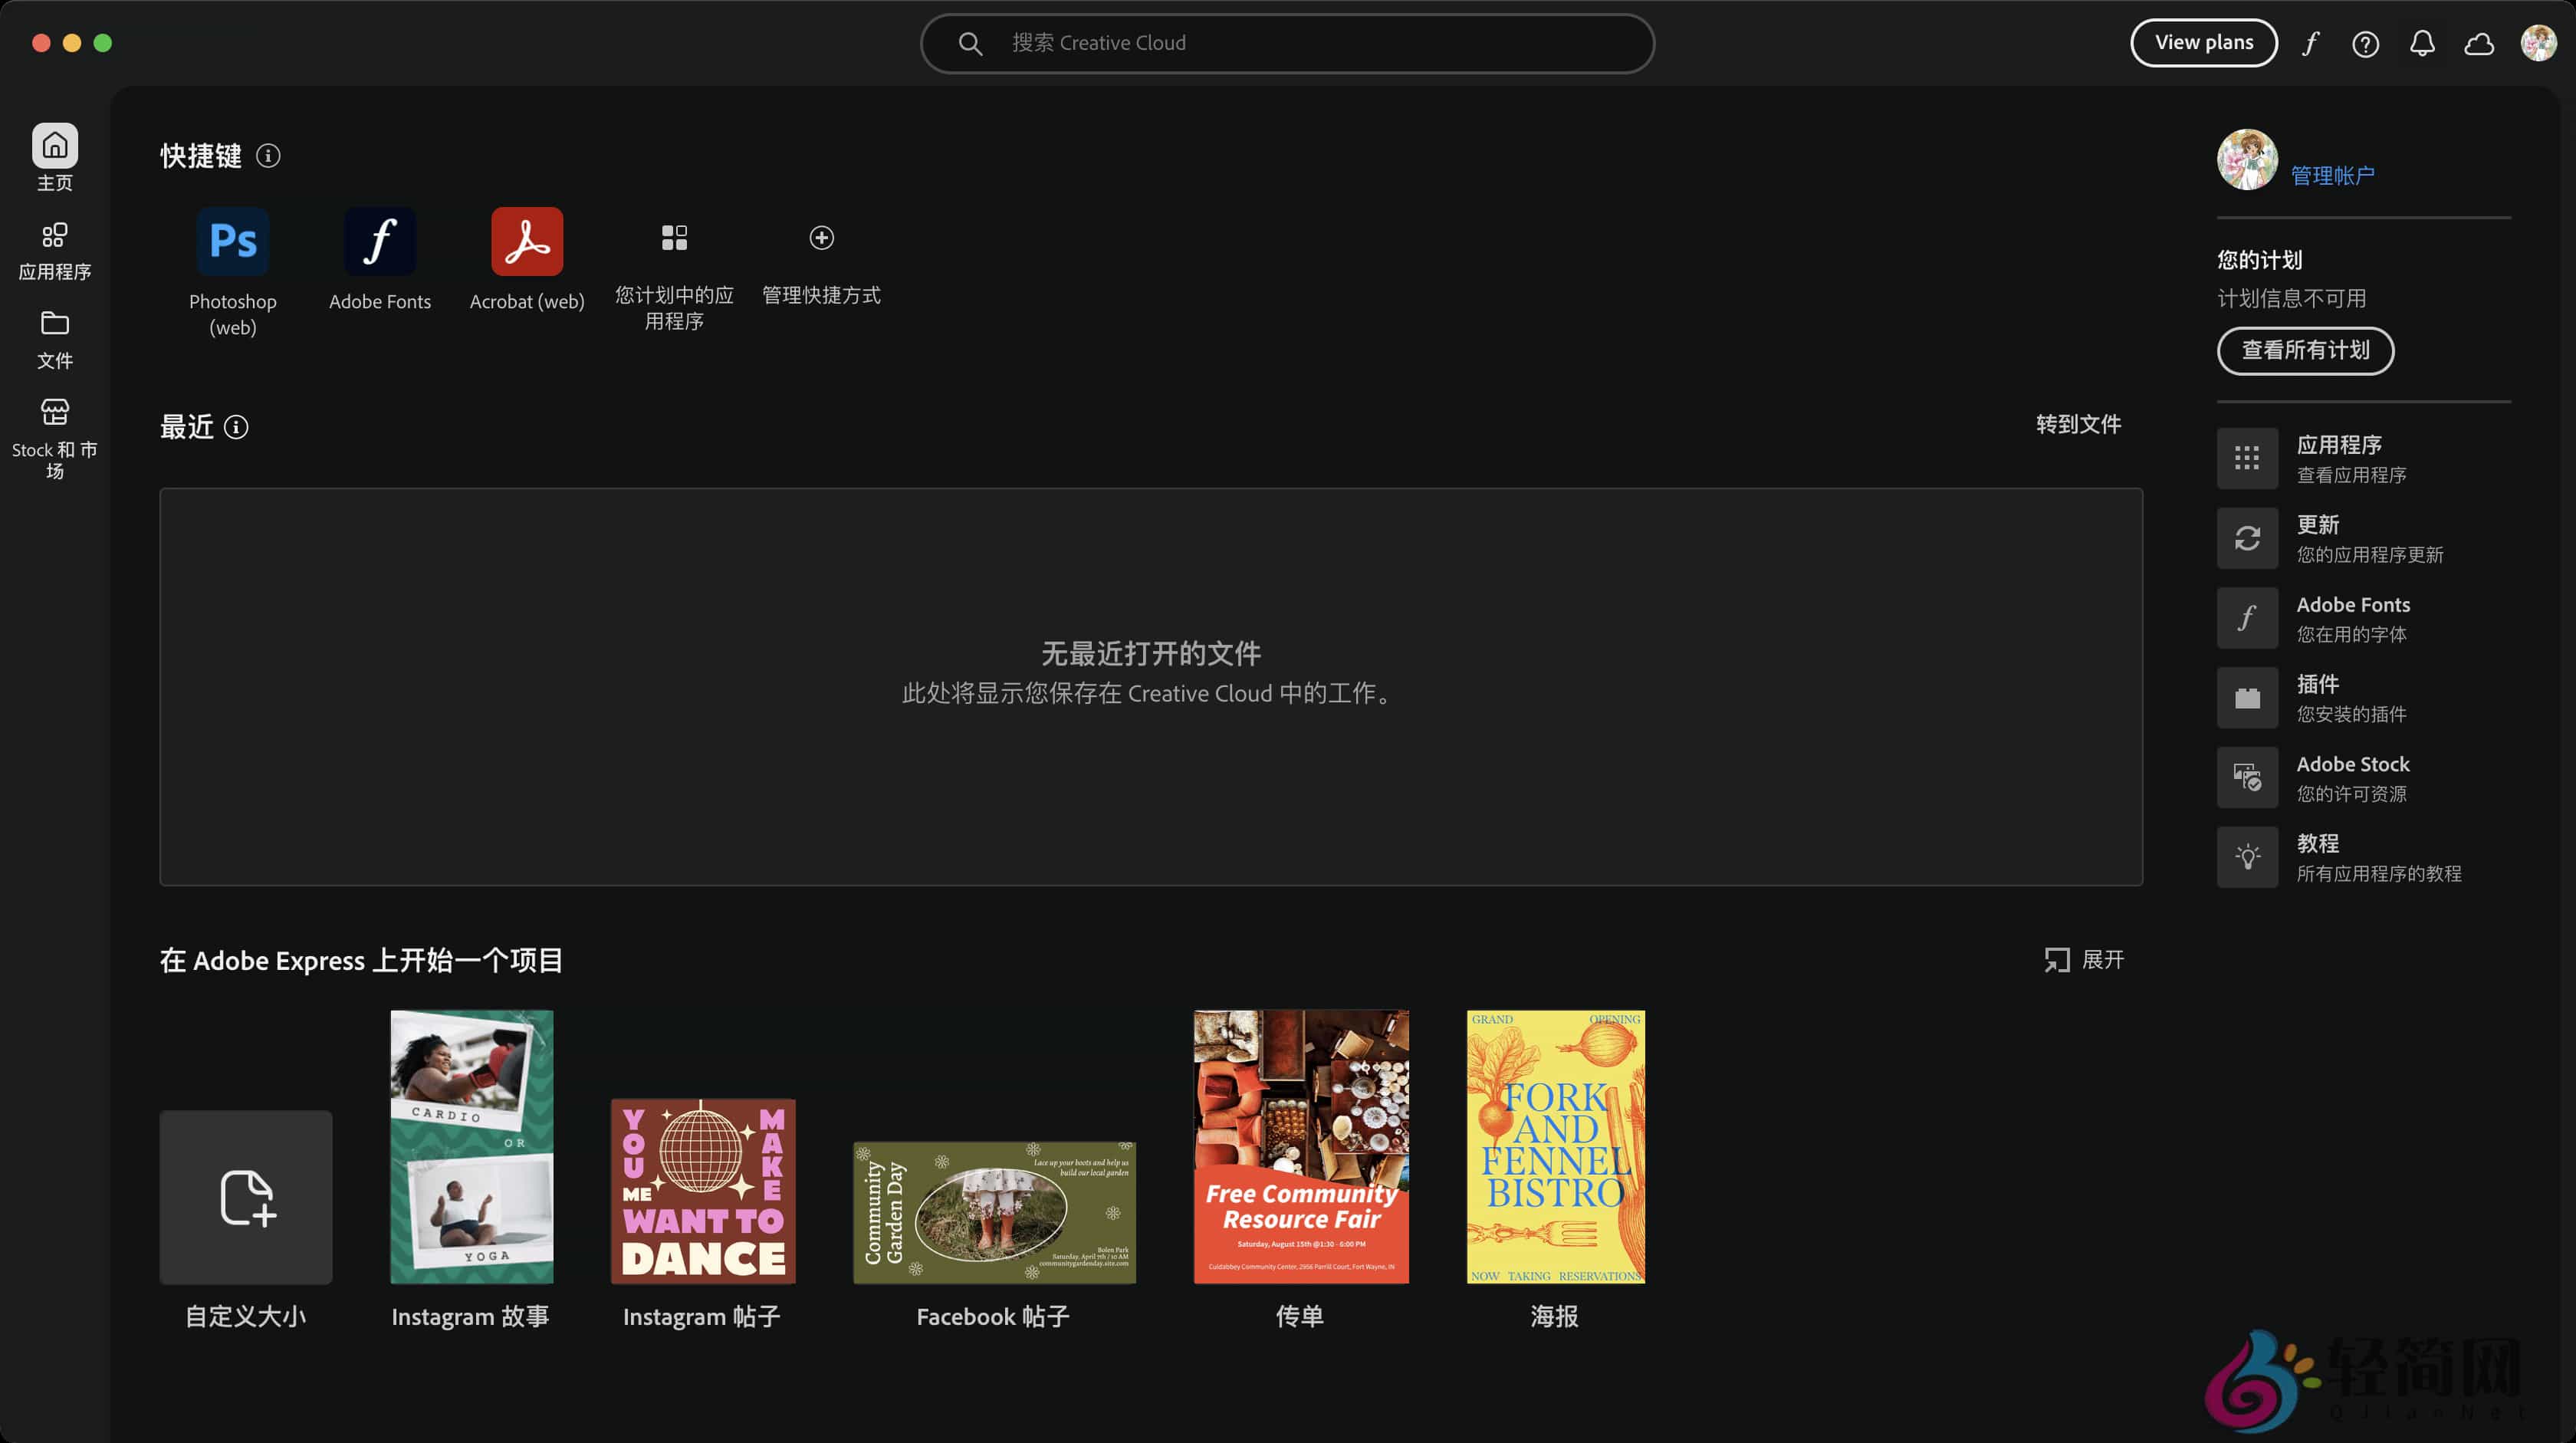Open the notifications bell
Image resolution: width=2576 pixels, height=1443 pixels.
click(x=2422, y=43)
